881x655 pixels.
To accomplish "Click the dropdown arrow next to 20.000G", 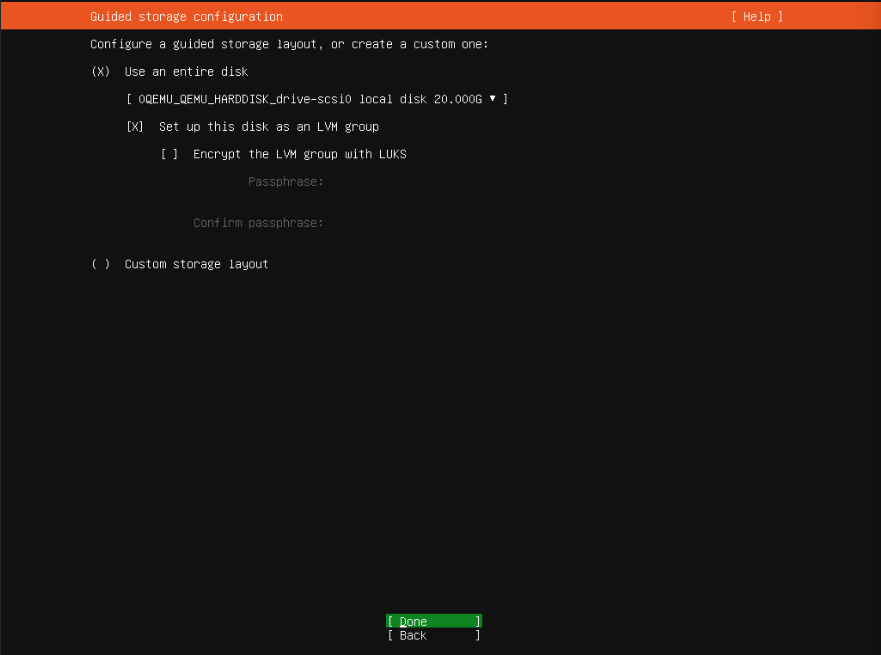I will pyautogui.click(x=493, y=99).
